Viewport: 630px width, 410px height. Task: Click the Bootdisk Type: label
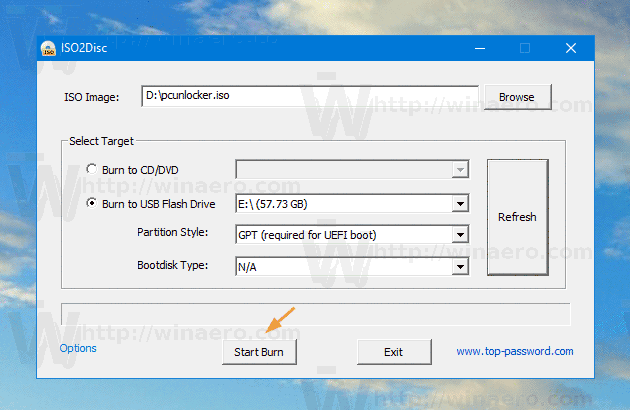point(172,265)
